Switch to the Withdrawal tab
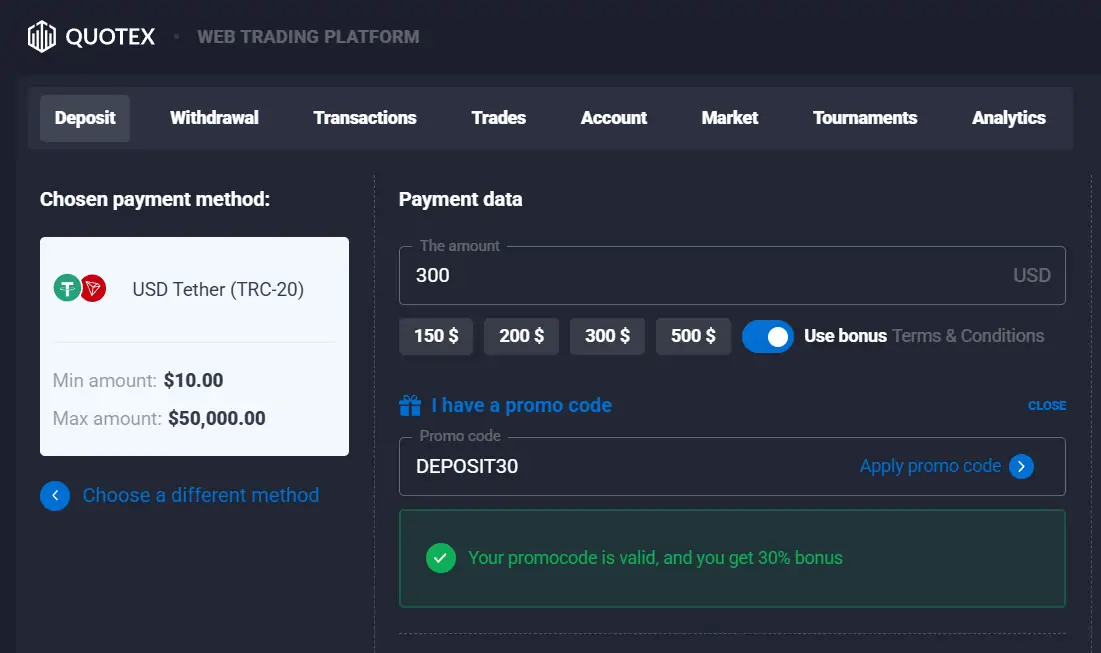 214,117
